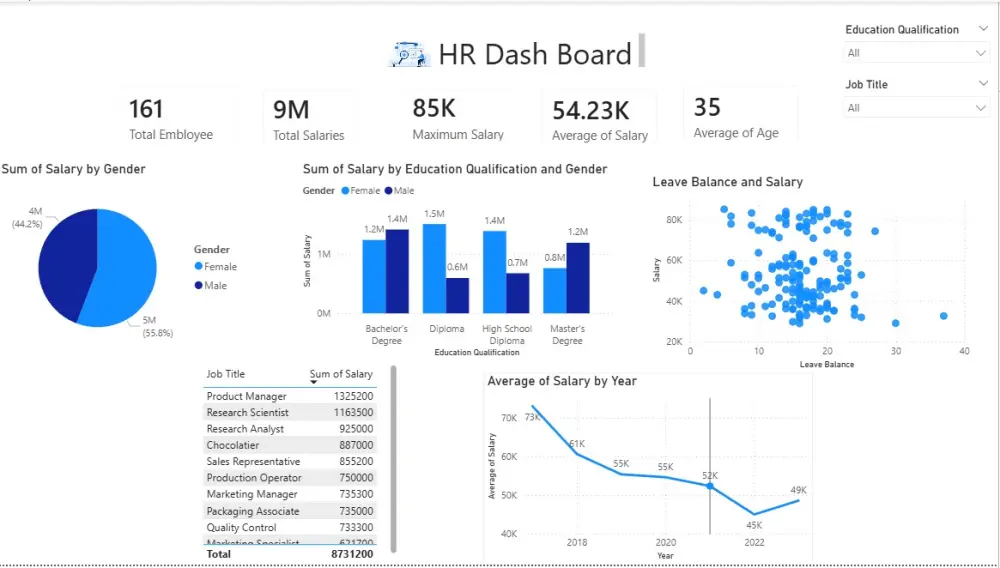Sort table by the Job Title column header
1000x568 pixels.
tap(225, 374)
